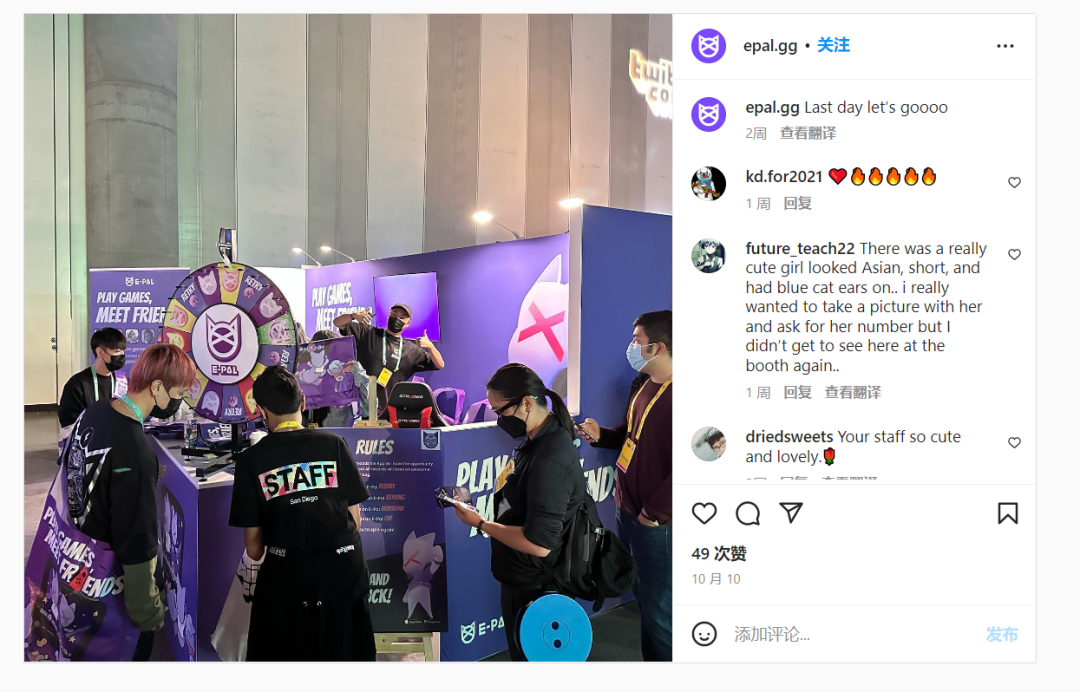Open the three-dot more options menu
The width and height of the screenshot is (1080, 692).
click(1005, 46)
